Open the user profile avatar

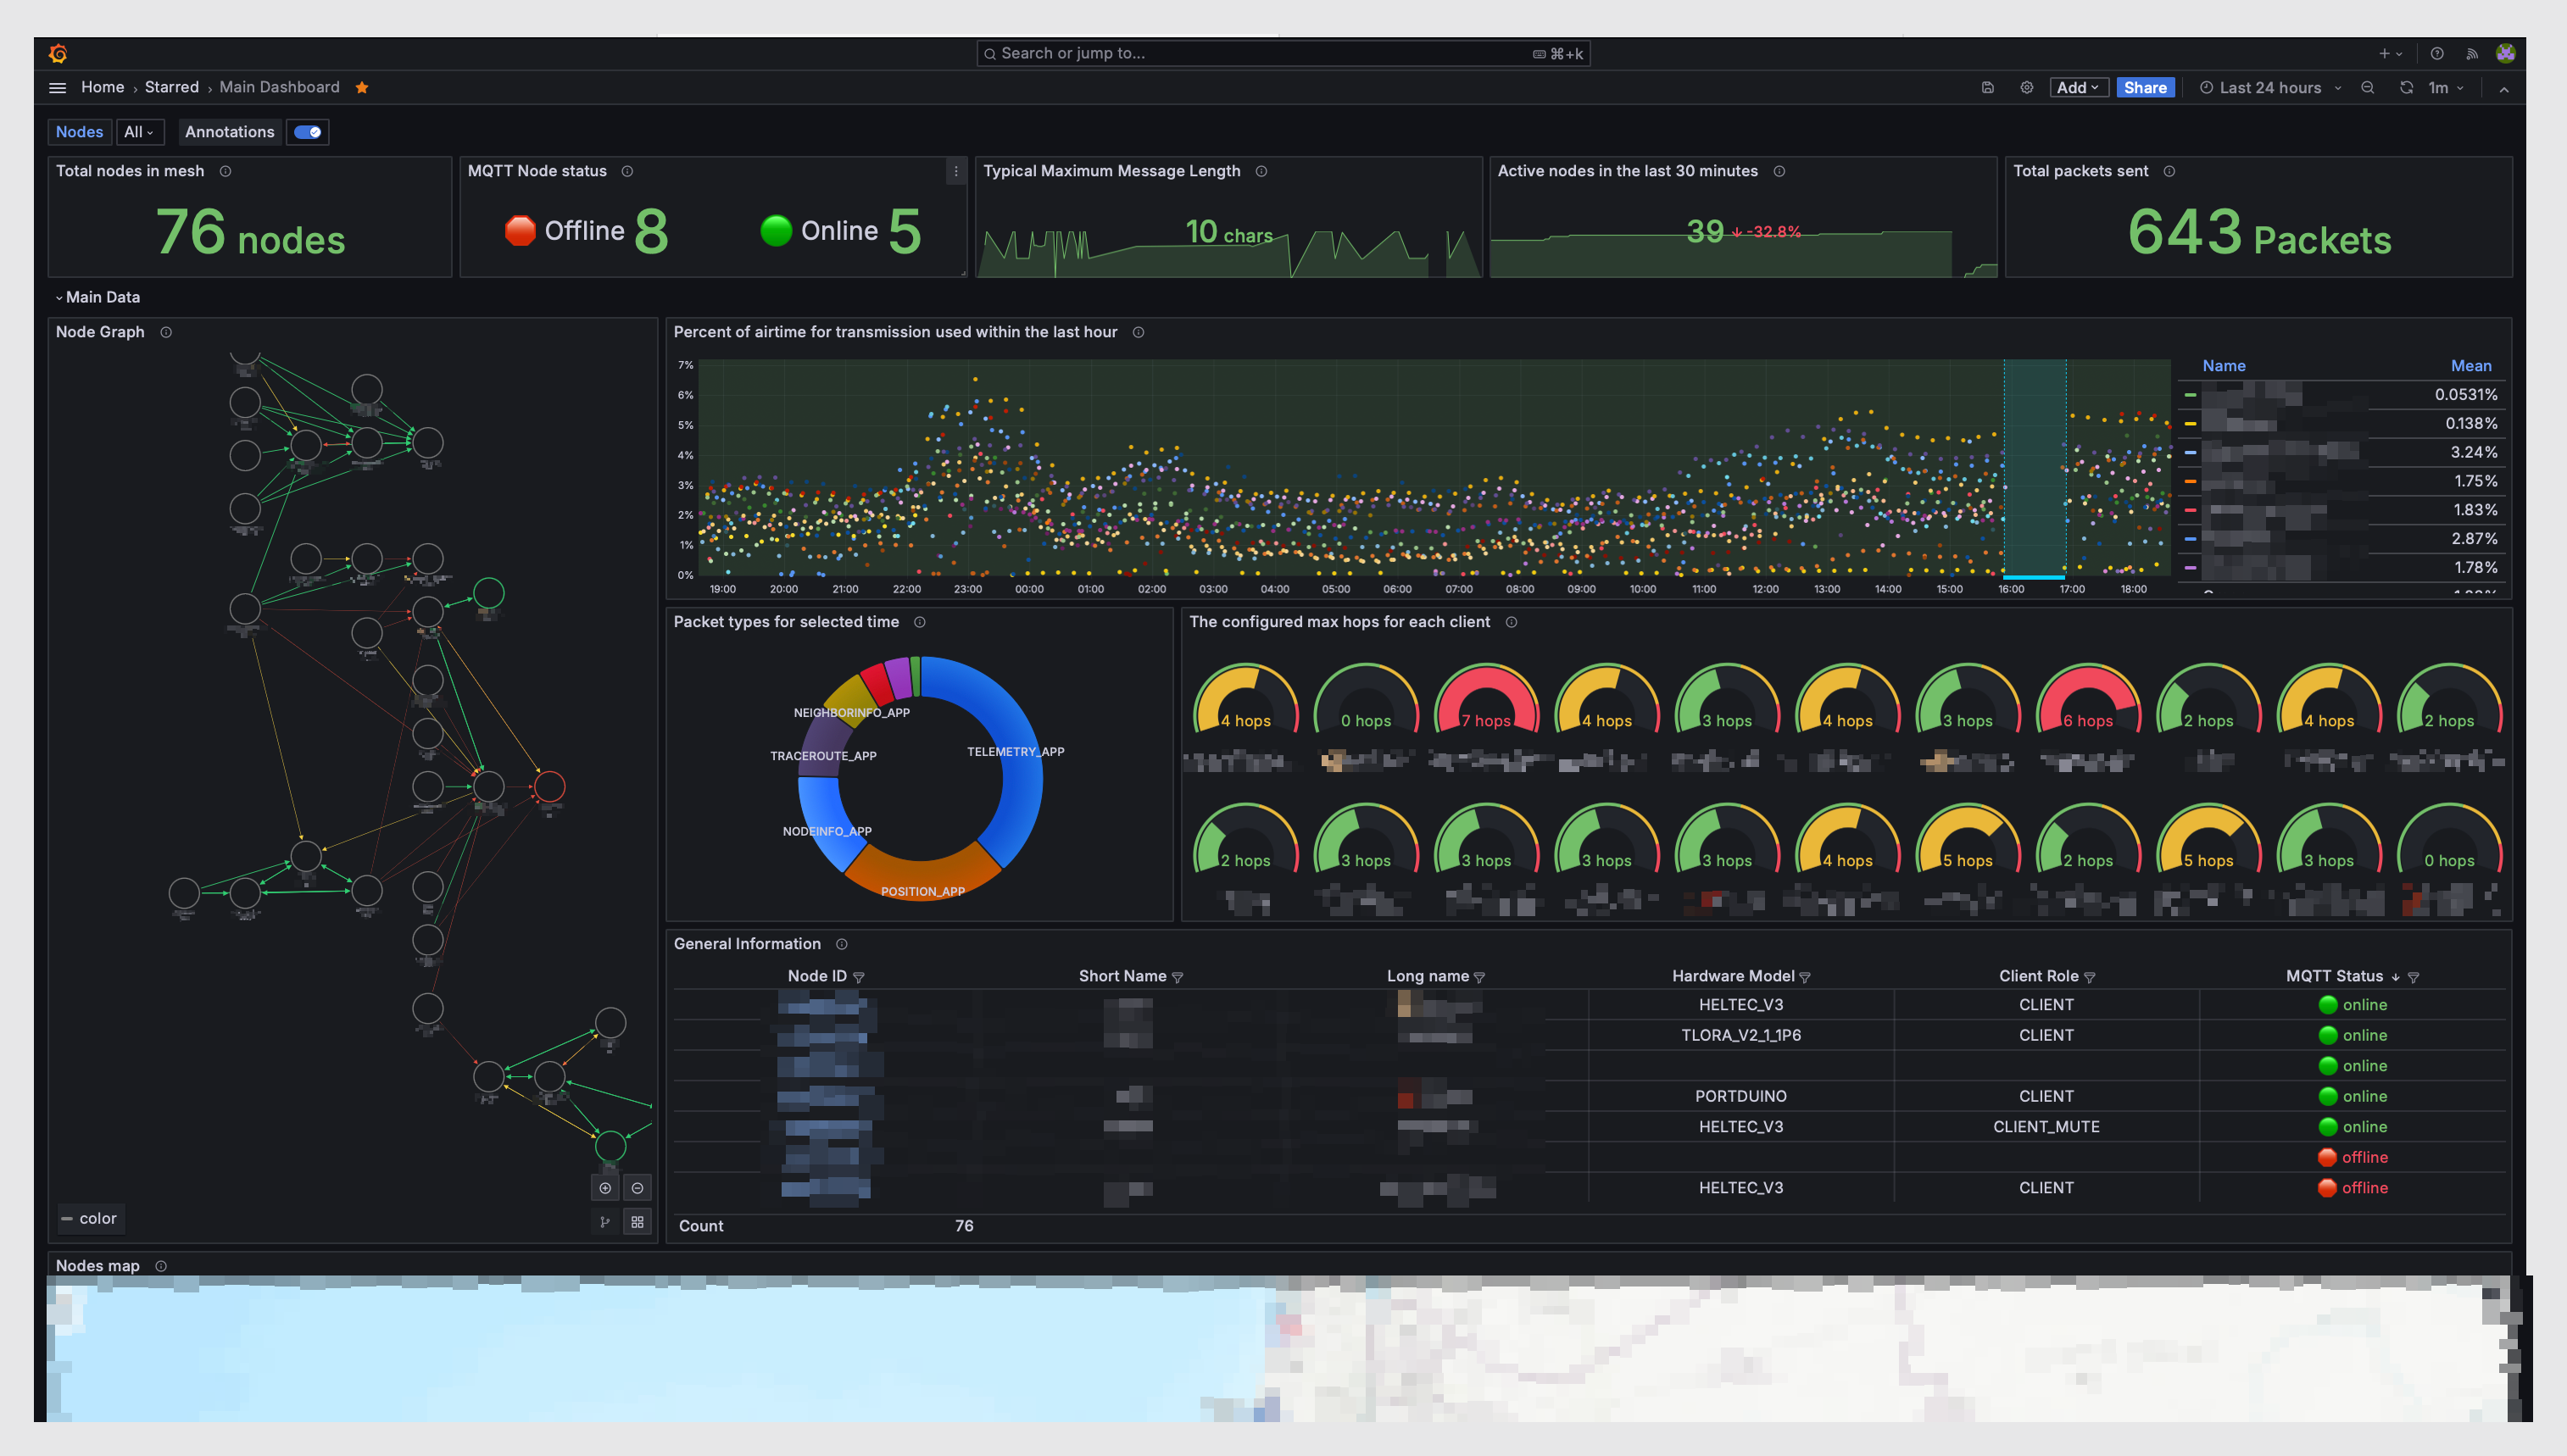[2505, 54]
